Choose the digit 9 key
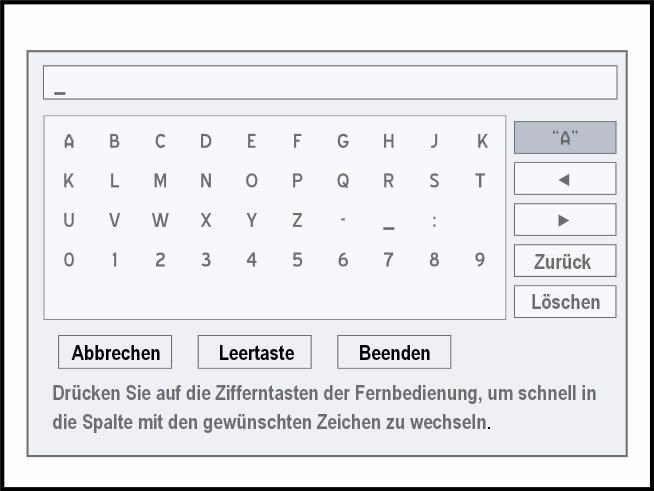 (480, 259)
